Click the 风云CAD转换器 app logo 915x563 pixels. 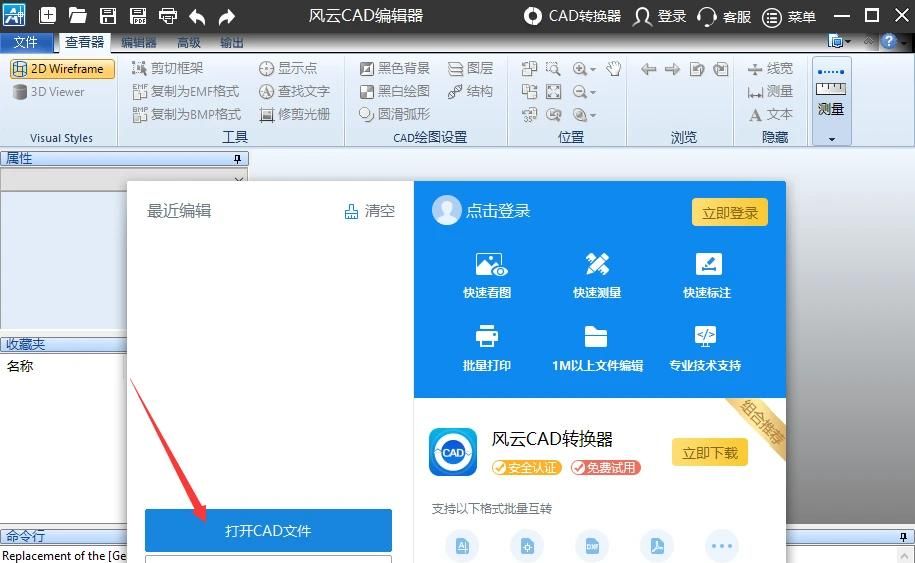coord(453,452)
